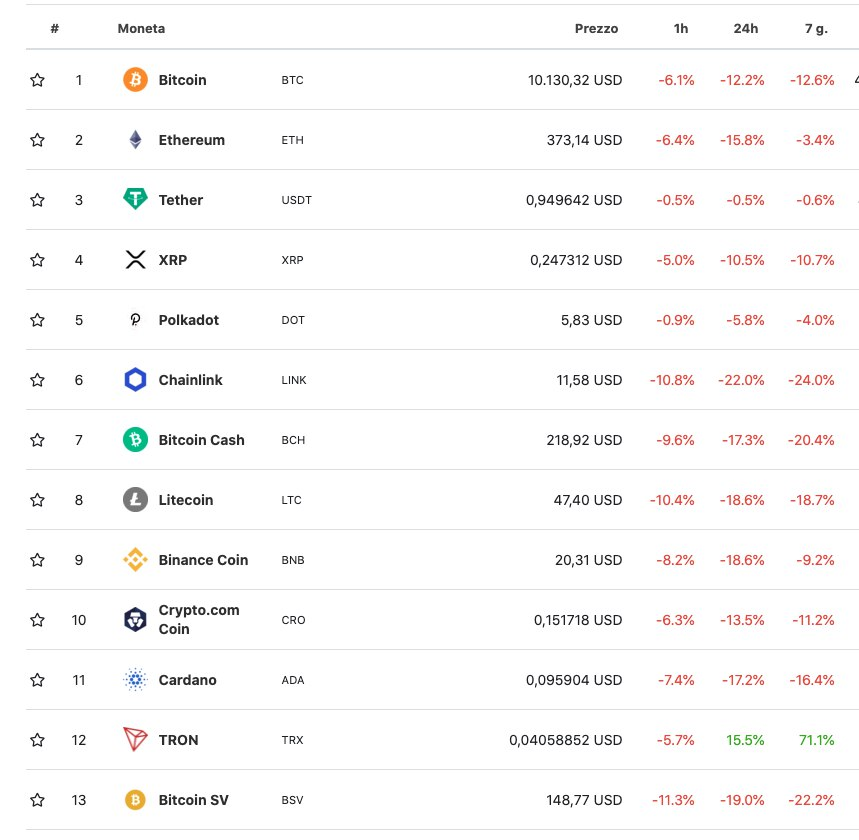859x840 pixels.
Task: Click the Binance Coin yellow icon
Action: (x=135, y=560)
